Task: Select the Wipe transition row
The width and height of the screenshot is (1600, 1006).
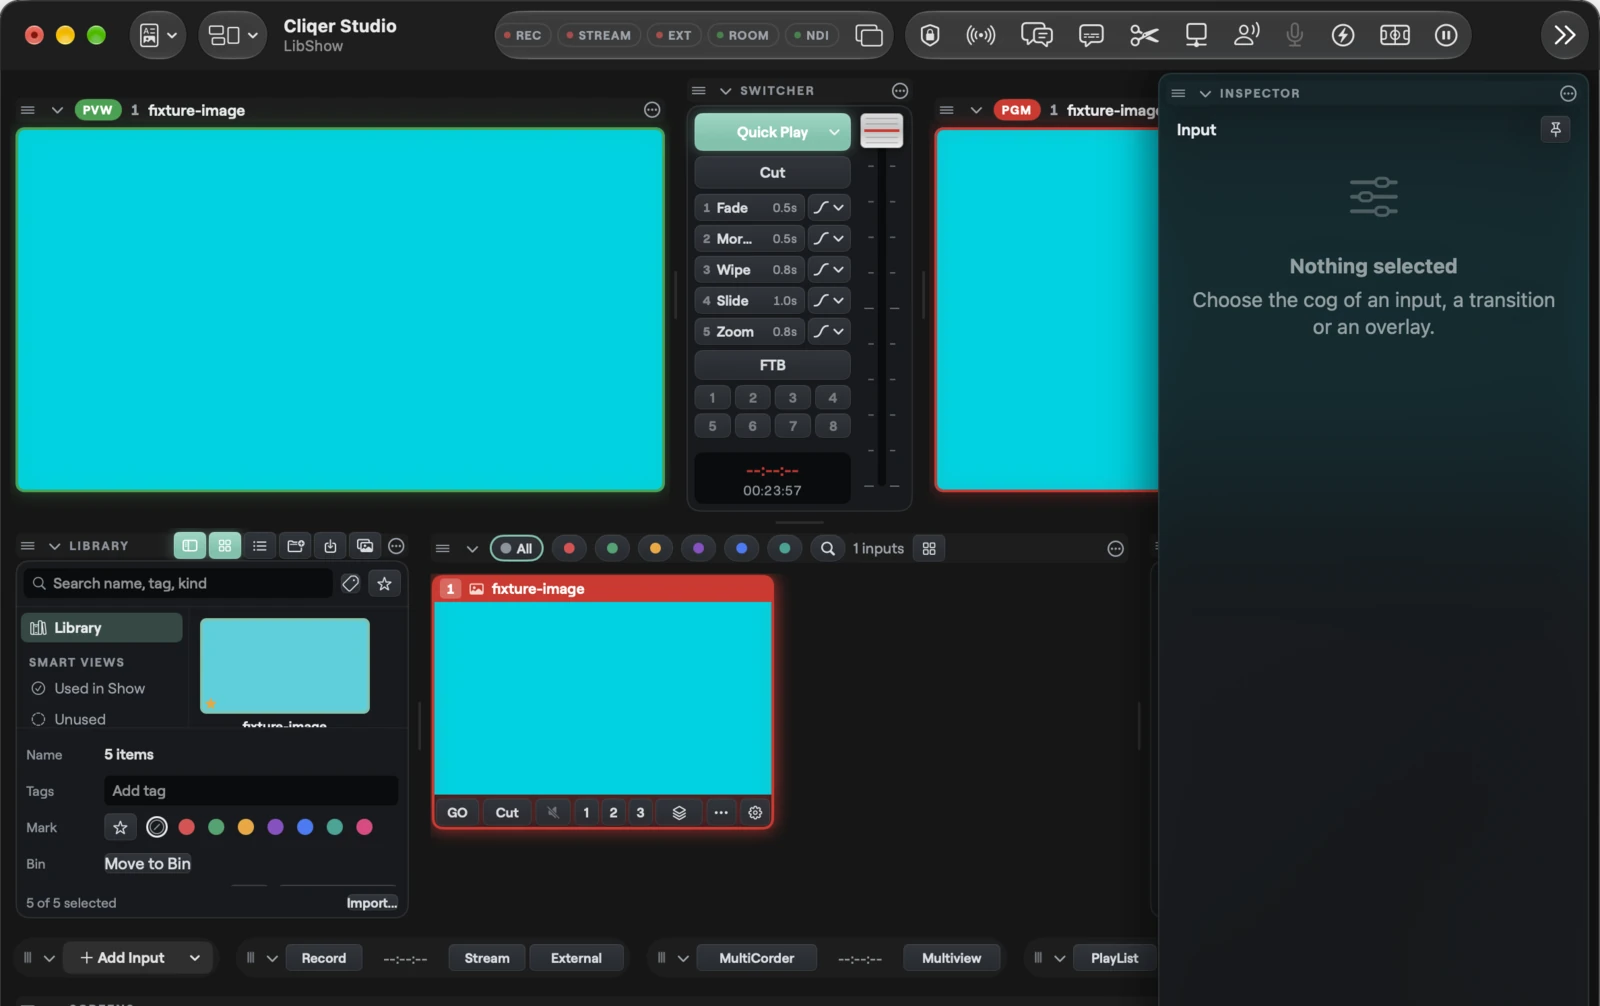Action: point(749,270)
